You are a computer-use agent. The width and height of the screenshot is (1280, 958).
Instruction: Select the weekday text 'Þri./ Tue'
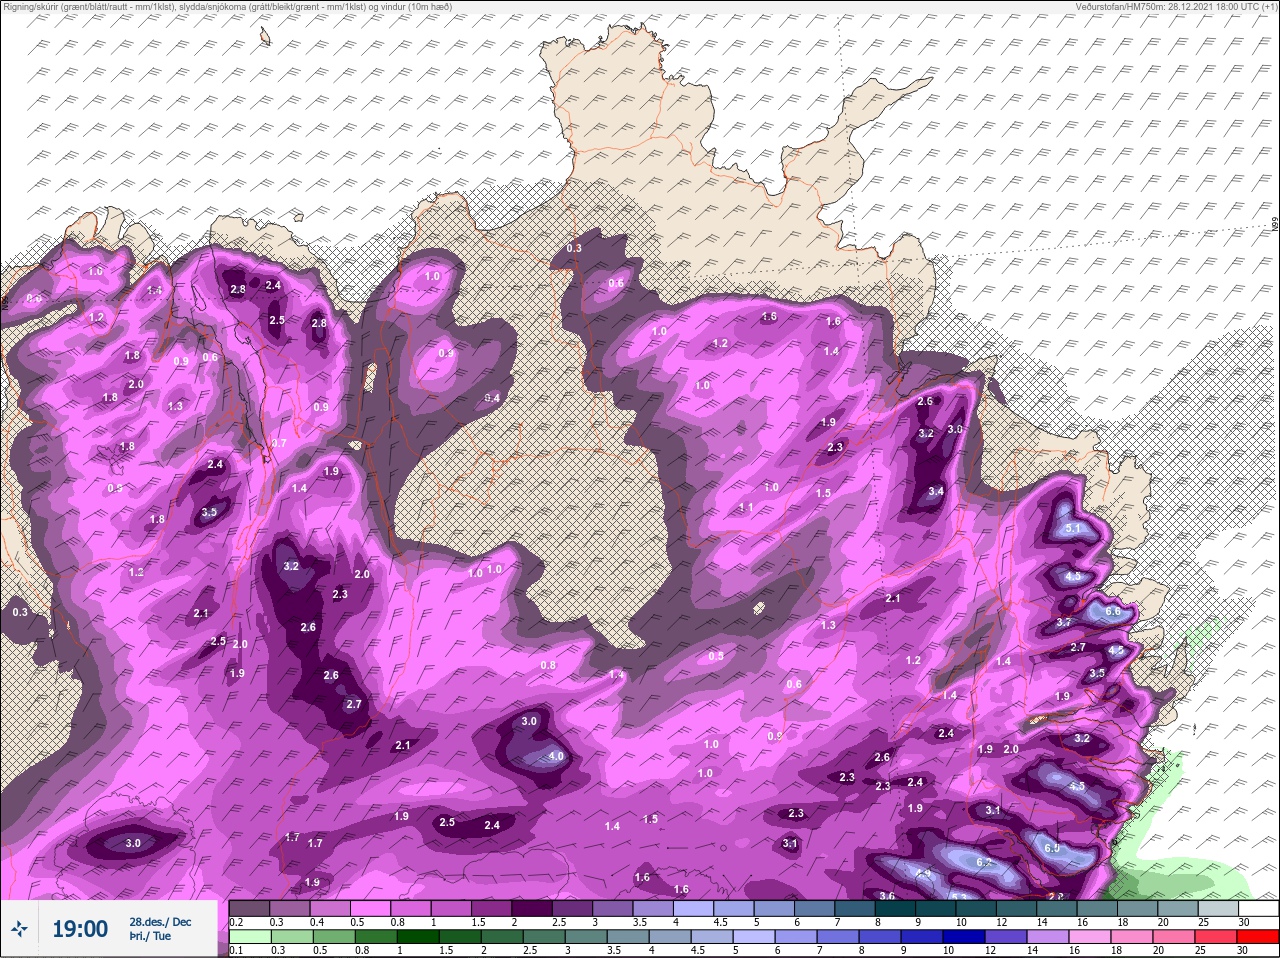(x=150, y=937)
